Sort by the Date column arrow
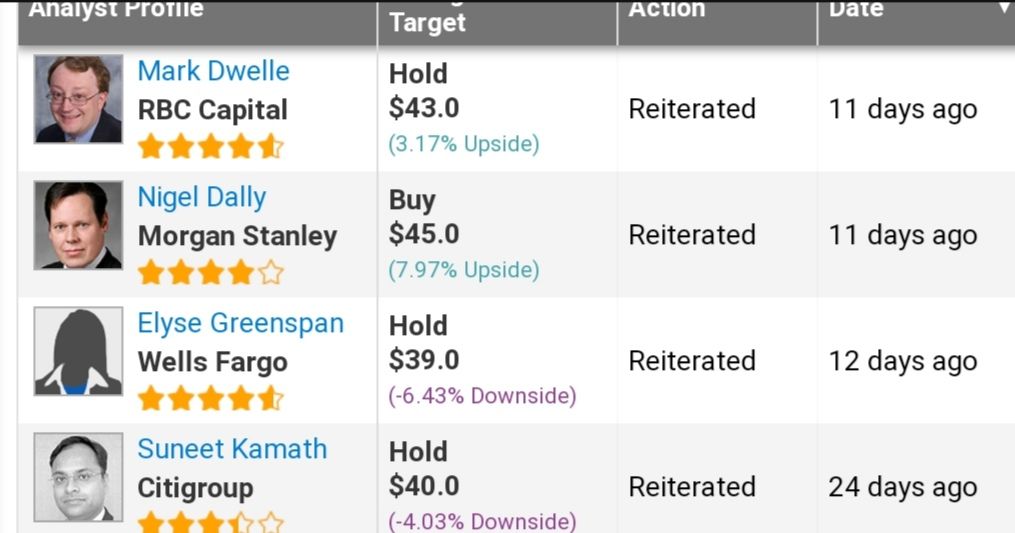The width and height of the screenshot is (1015, 533). tap(1004, 9)
